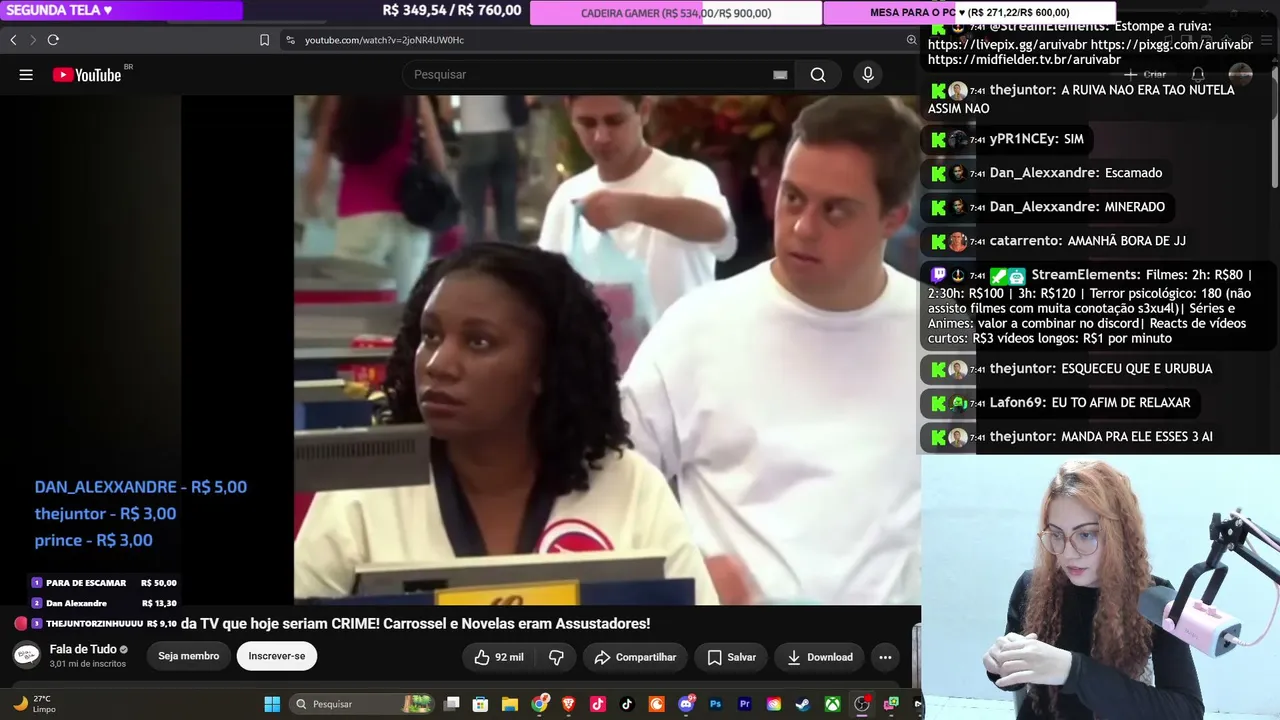Open more actions three-dot menu
The image size is (1280, 720).
(x=885, y=657)
